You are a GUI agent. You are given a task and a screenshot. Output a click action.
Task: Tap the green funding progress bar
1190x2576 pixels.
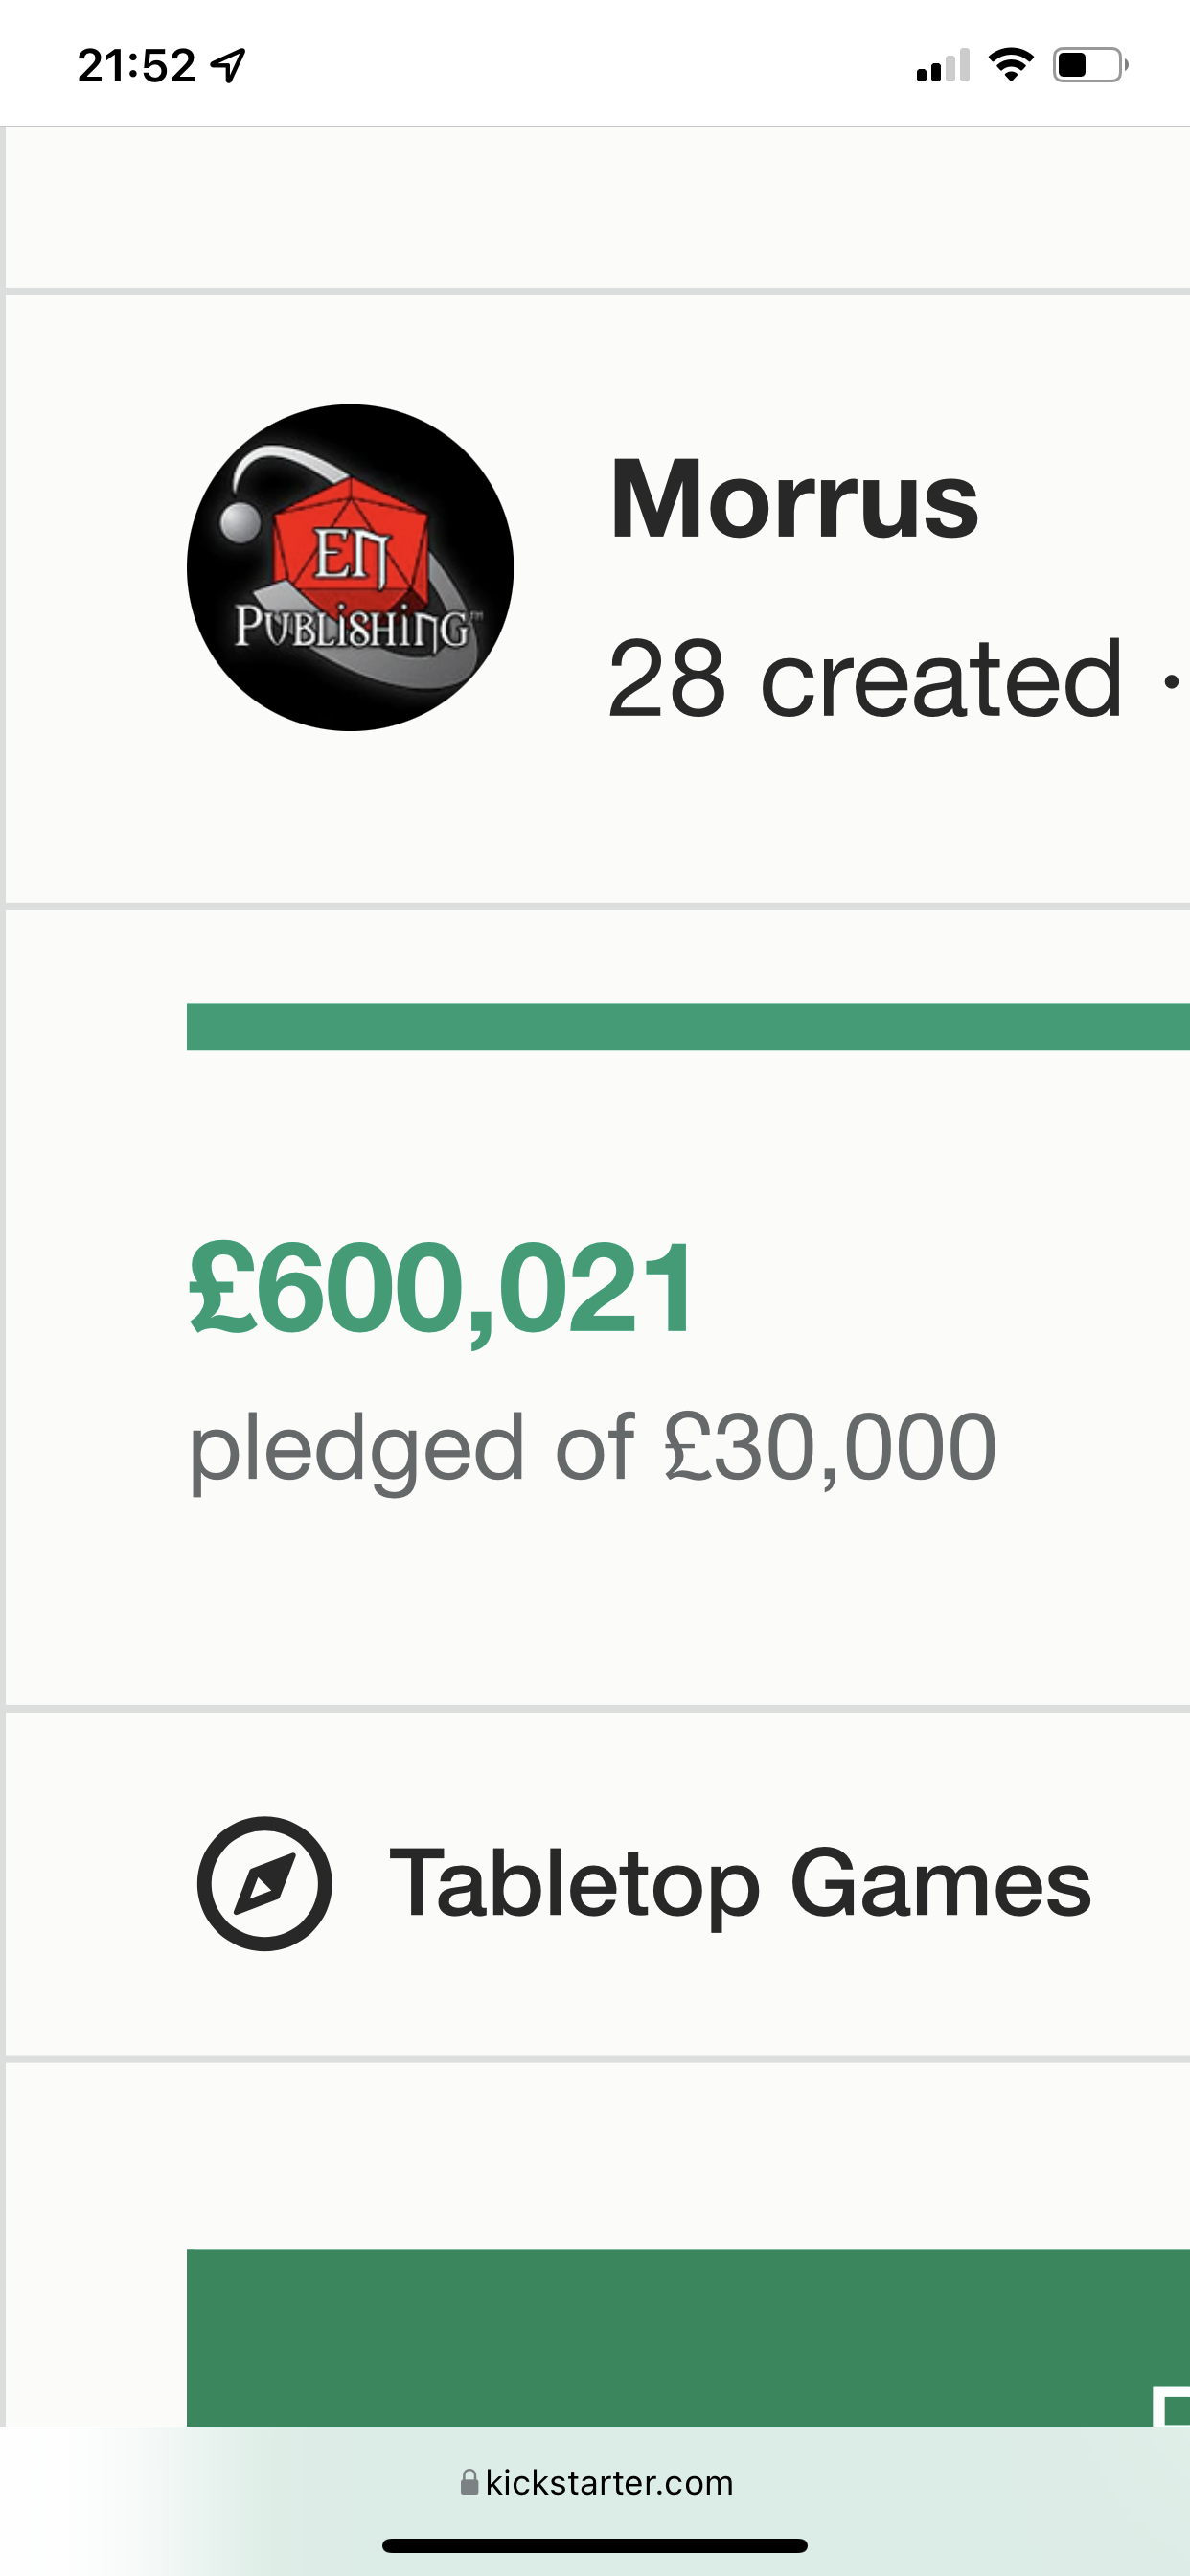point(688,1027)
